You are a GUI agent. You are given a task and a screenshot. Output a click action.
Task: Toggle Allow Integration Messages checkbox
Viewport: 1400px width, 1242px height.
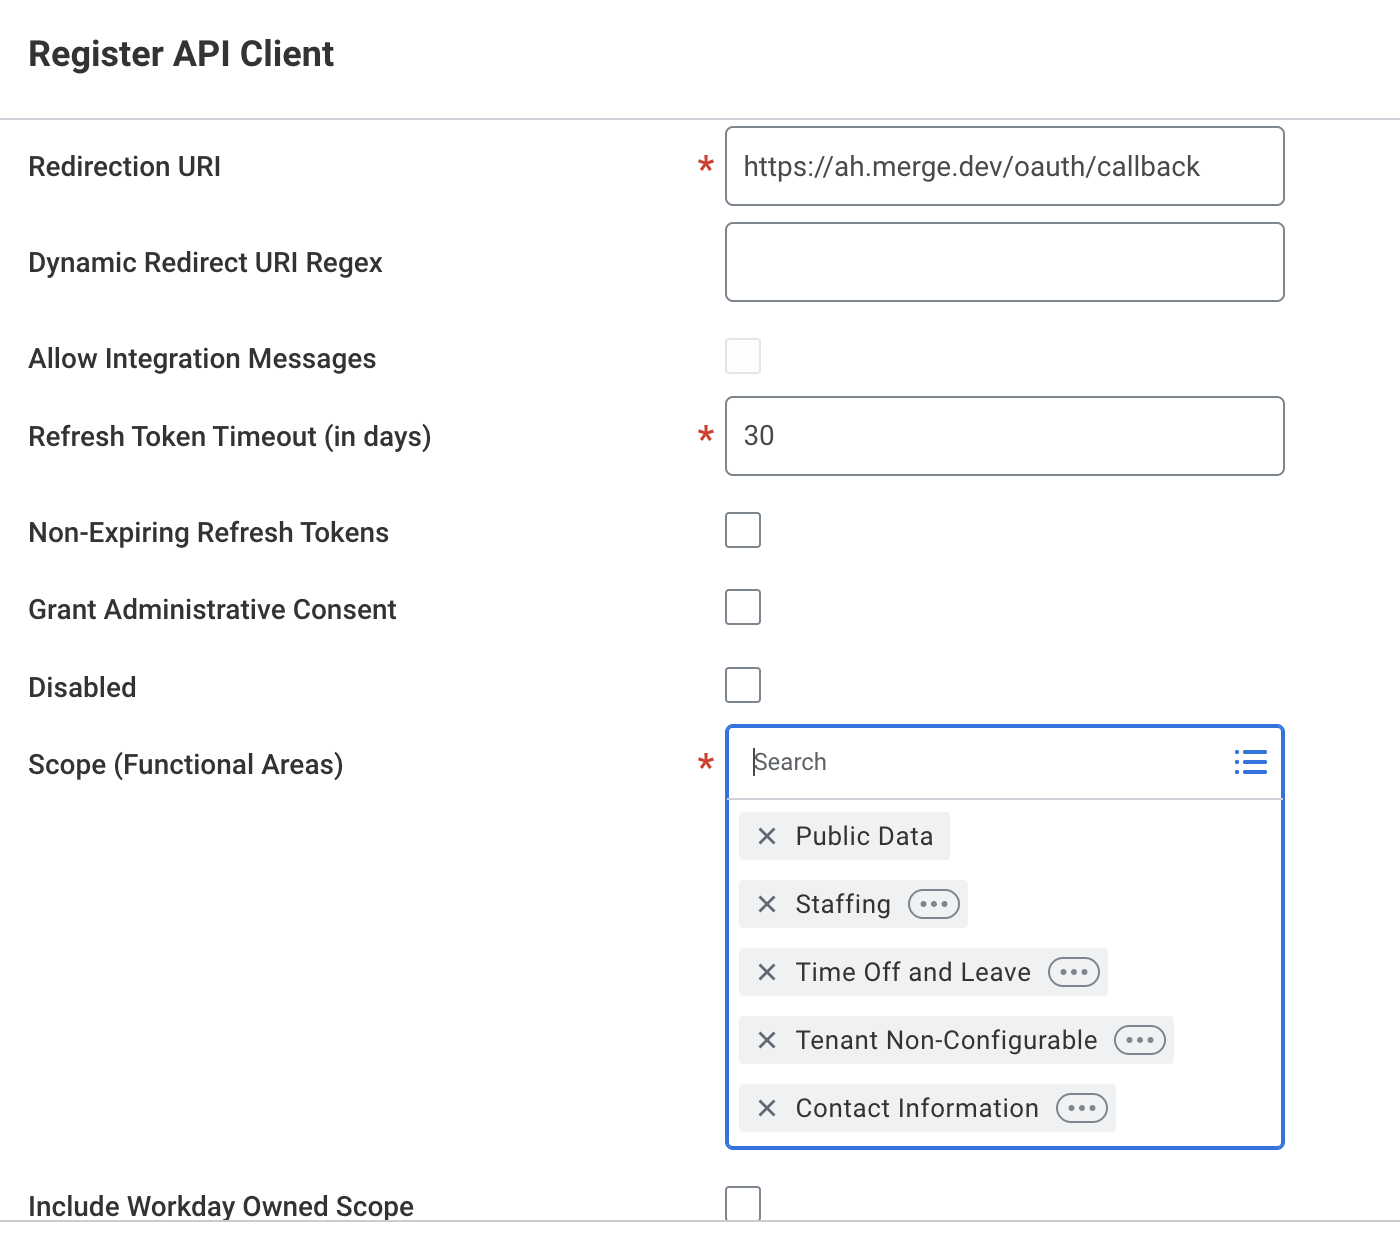point(743,356)
